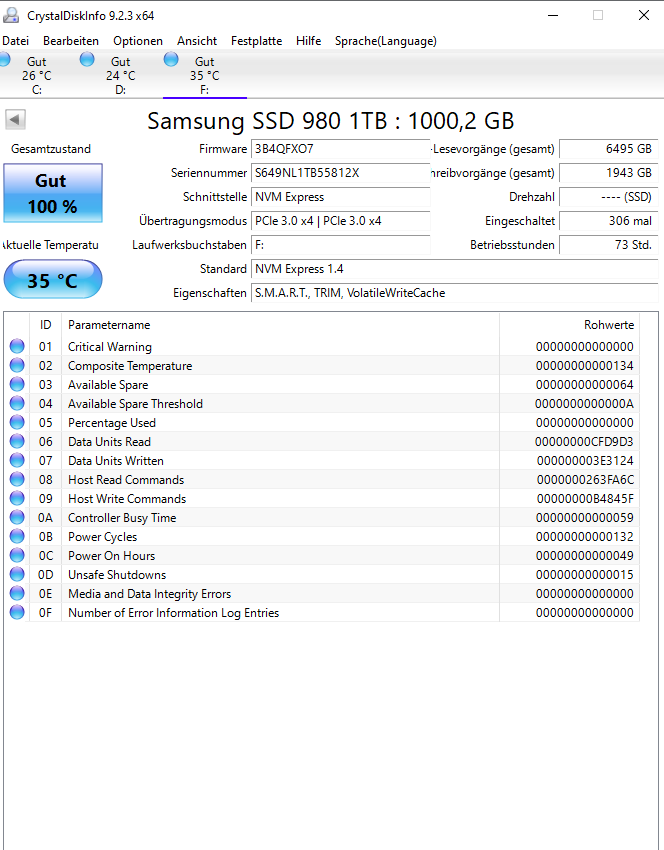Open the Sprache(Language) menu
Image resolution: width=664 pixels, height=850 pixels.
(385, 41)
